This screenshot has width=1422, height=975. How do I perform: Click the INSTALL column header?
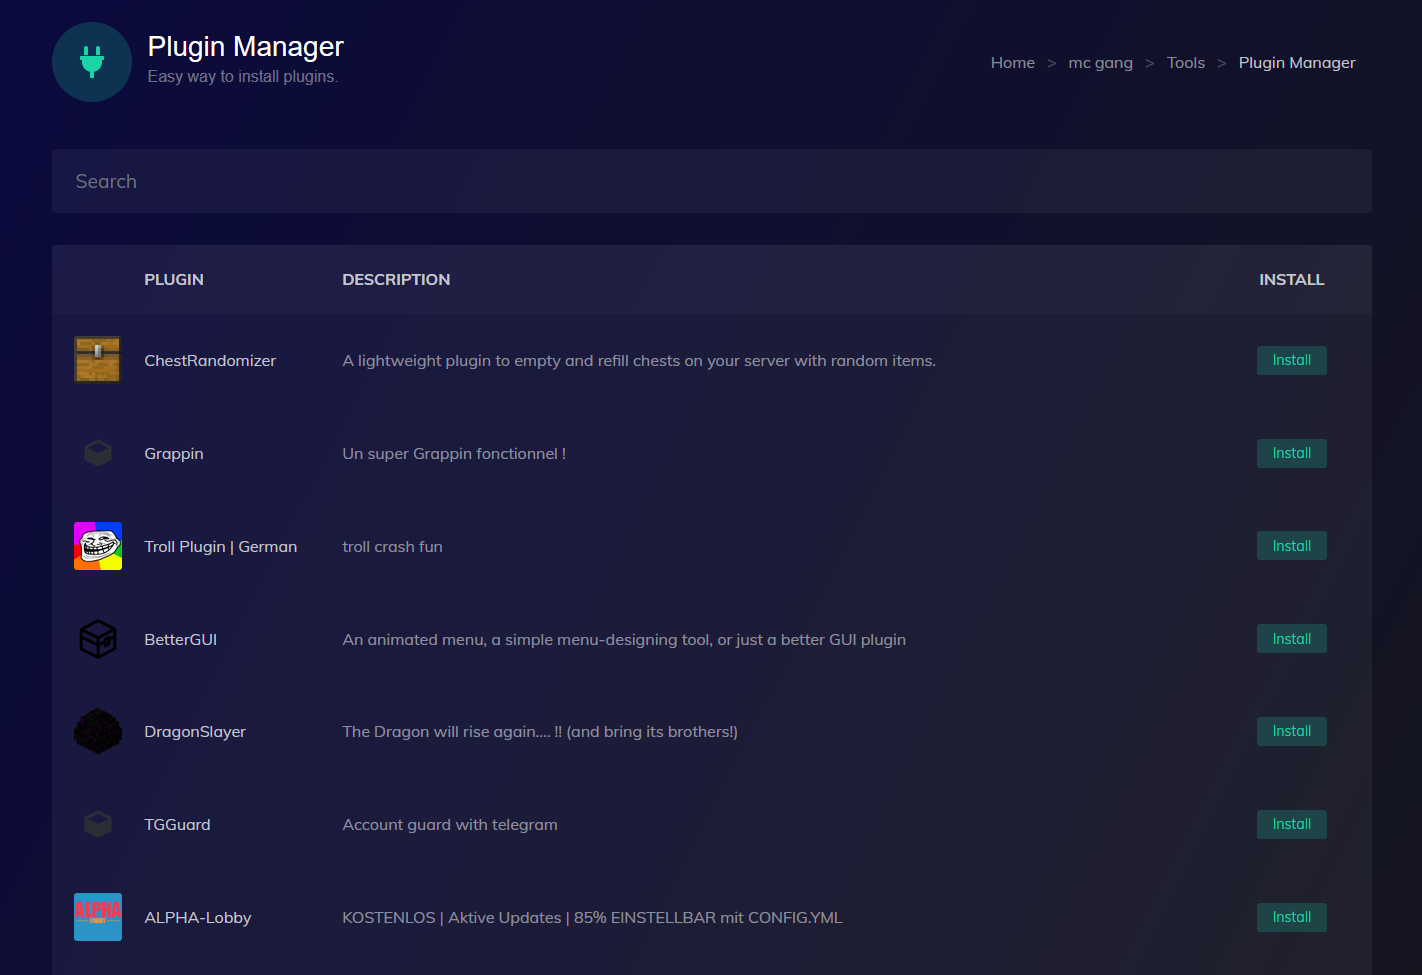[x=1291, y=280]
